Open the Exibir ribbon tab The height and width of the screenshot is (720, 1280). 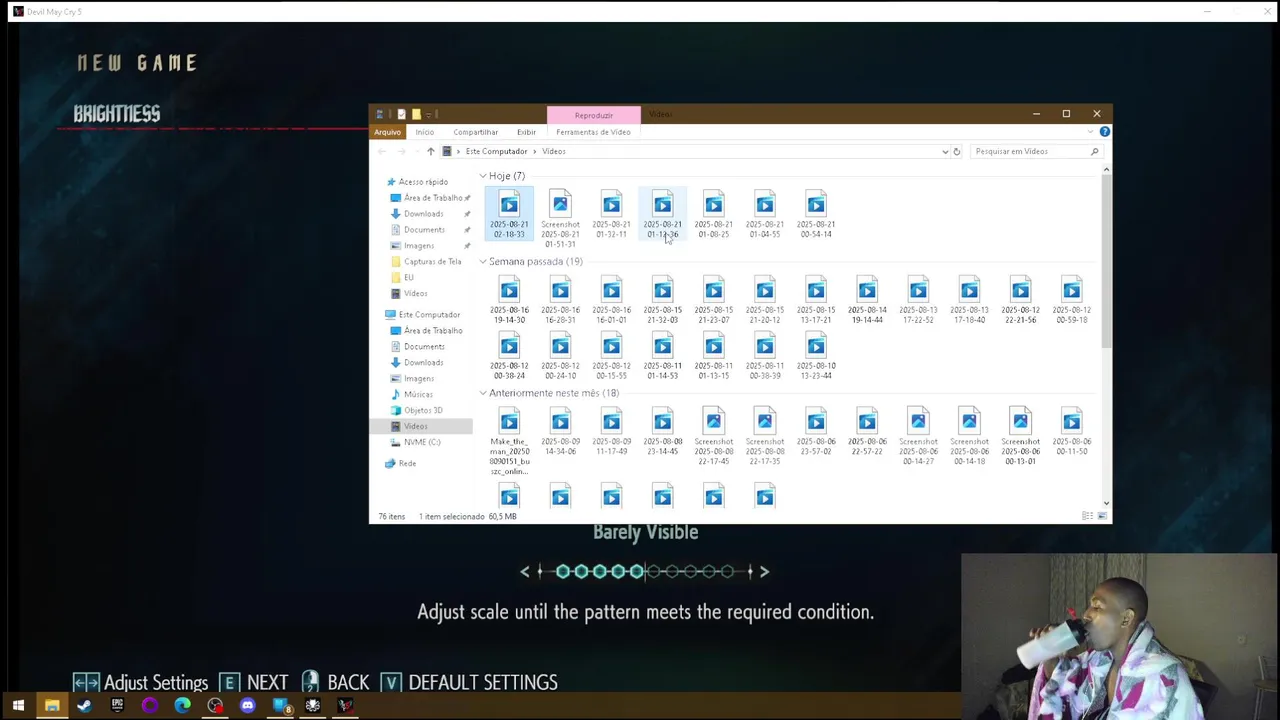coord(526,132)
